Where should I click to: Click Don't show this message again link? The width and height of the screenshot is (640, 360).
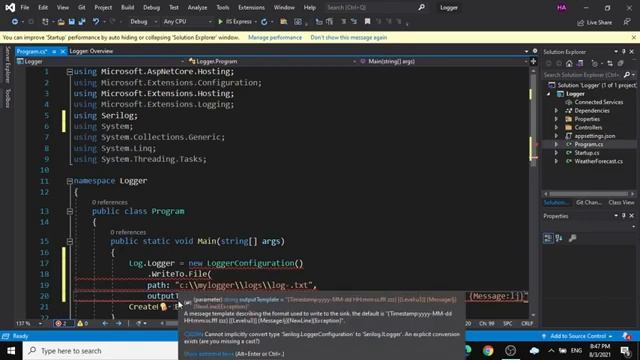pyautogui.click(x=349, y=38)
